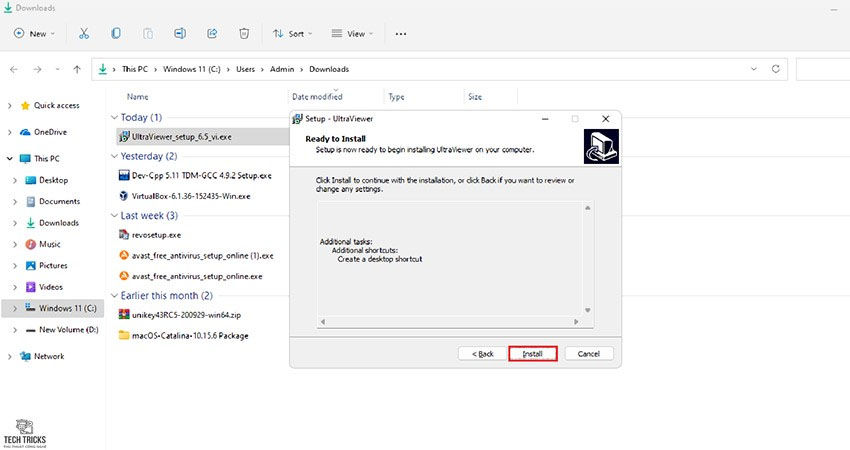
Task: Open recent locations chevron near navigation arrows
Action: 57,69
